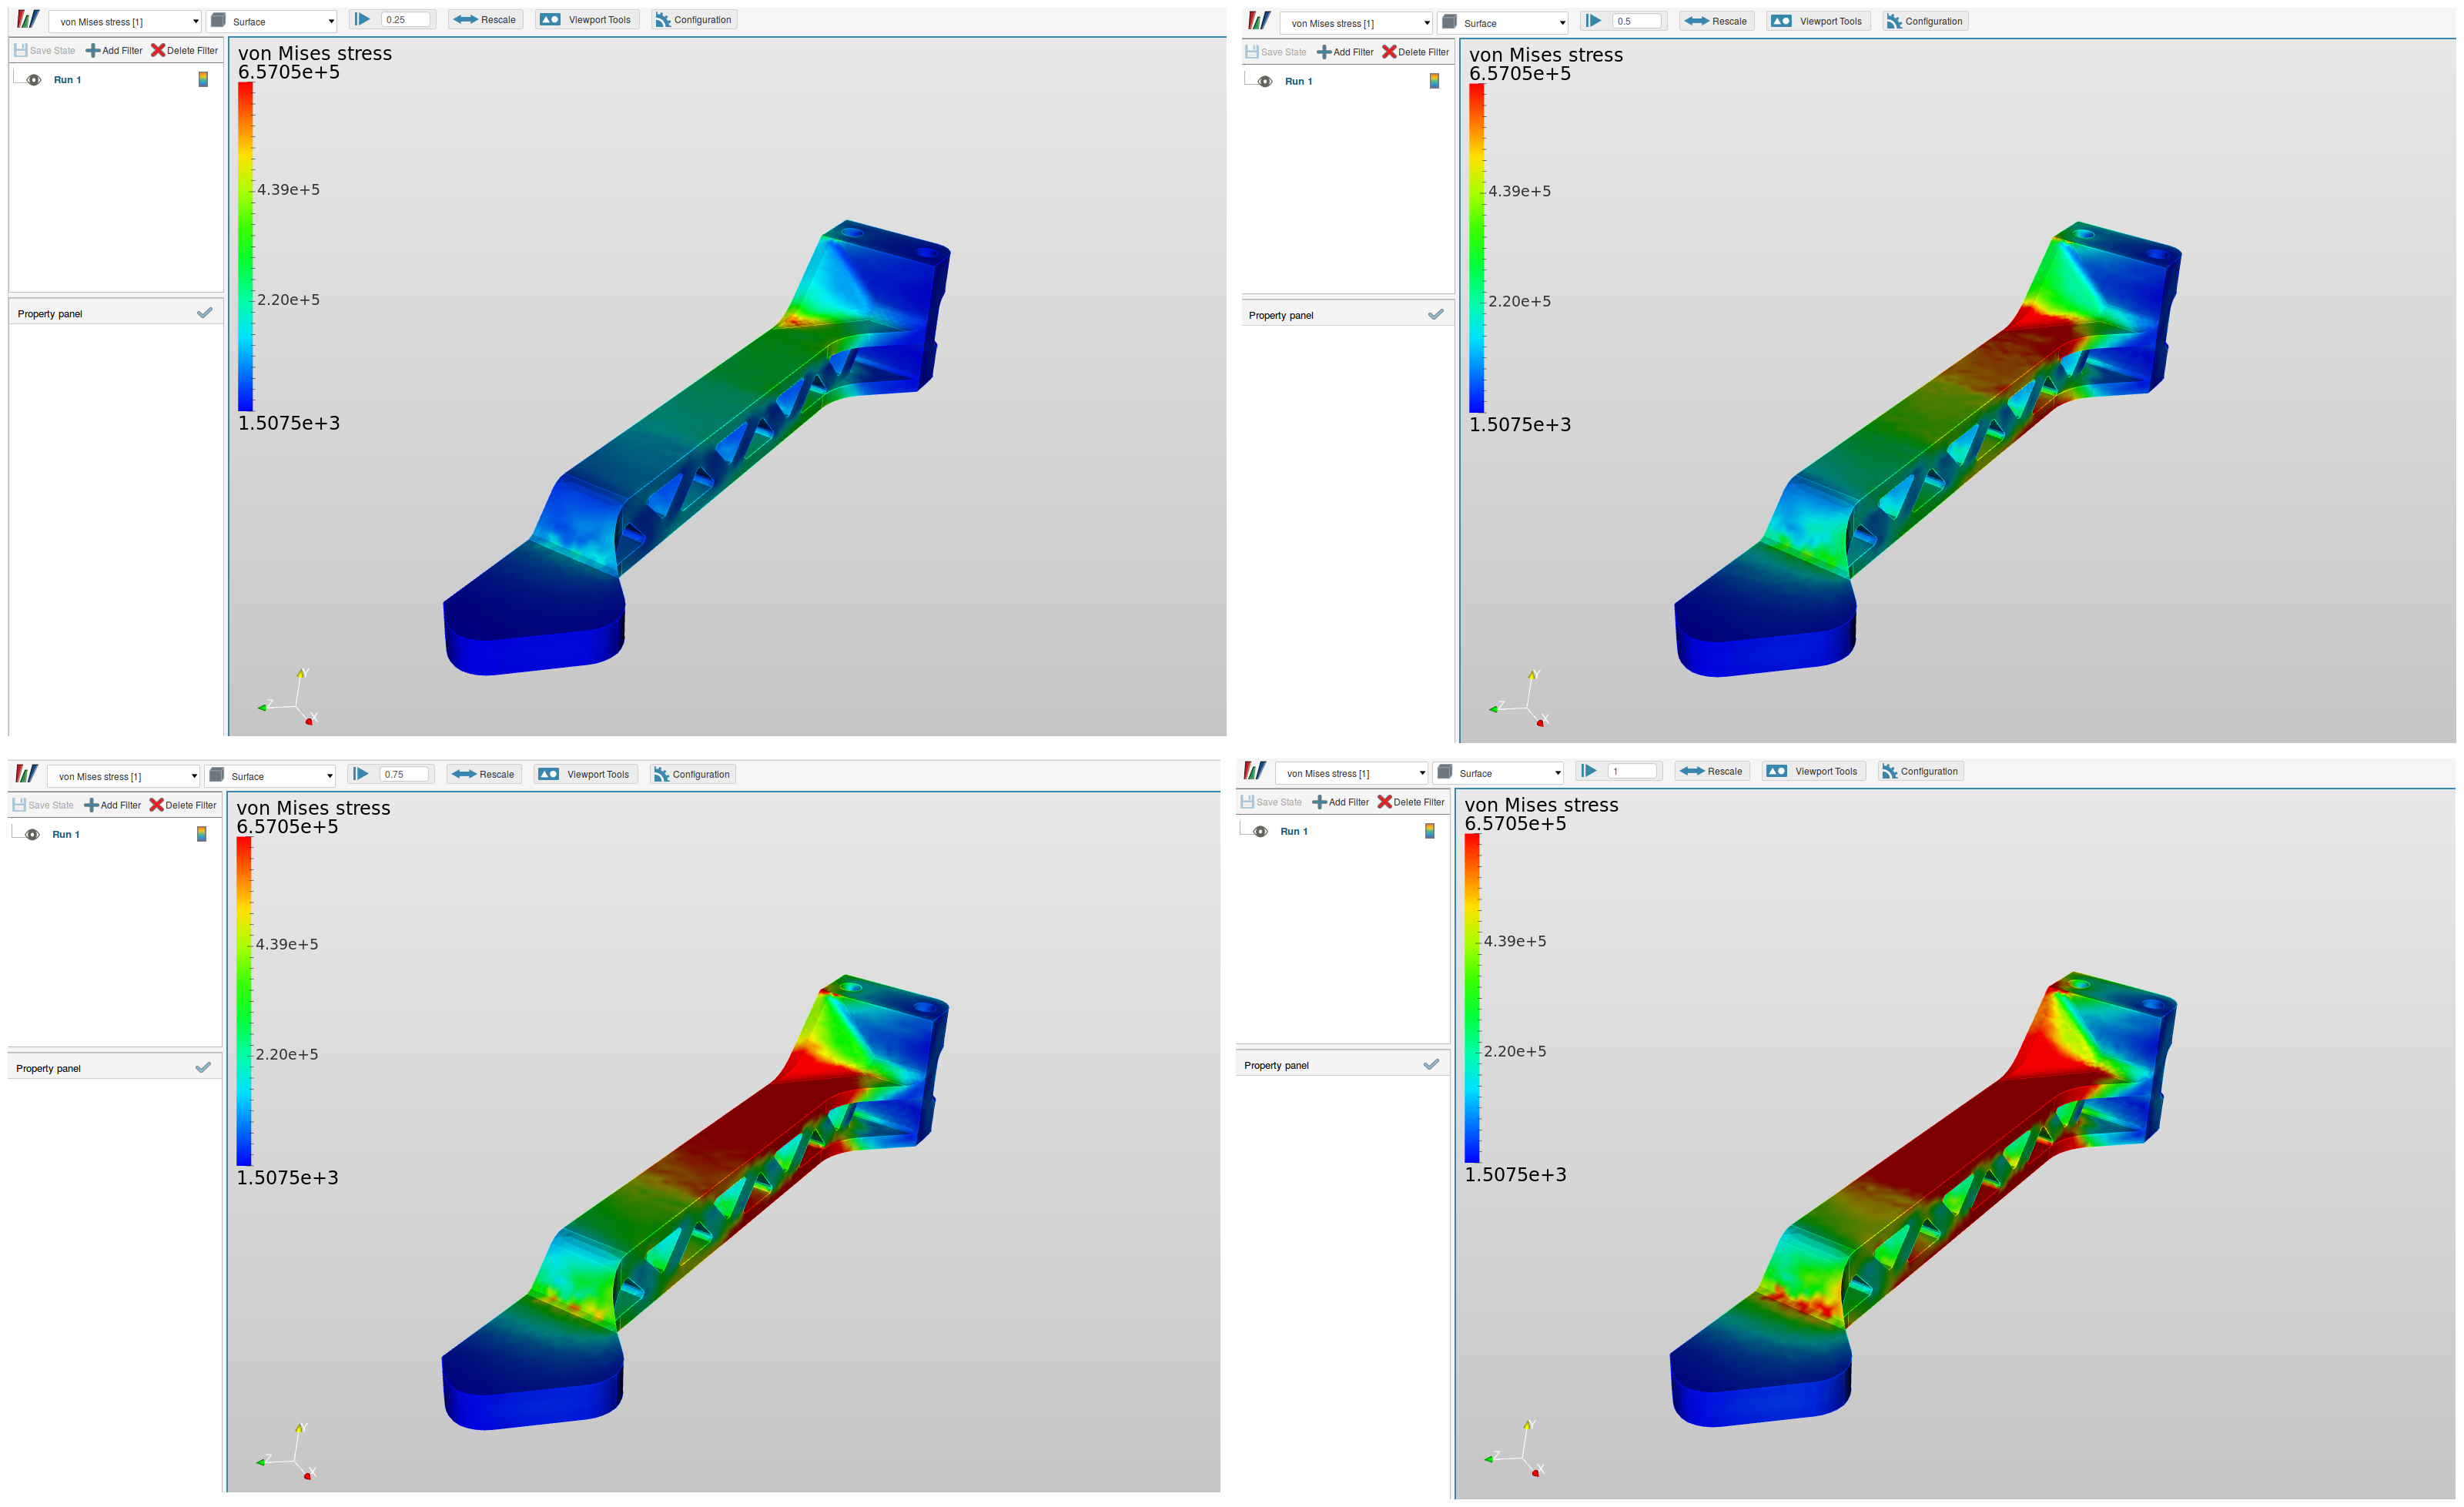The height and width of the screenshot is (1507, 2464).
Task: Click the time field showing 0.5
Action: (1636, 21)
